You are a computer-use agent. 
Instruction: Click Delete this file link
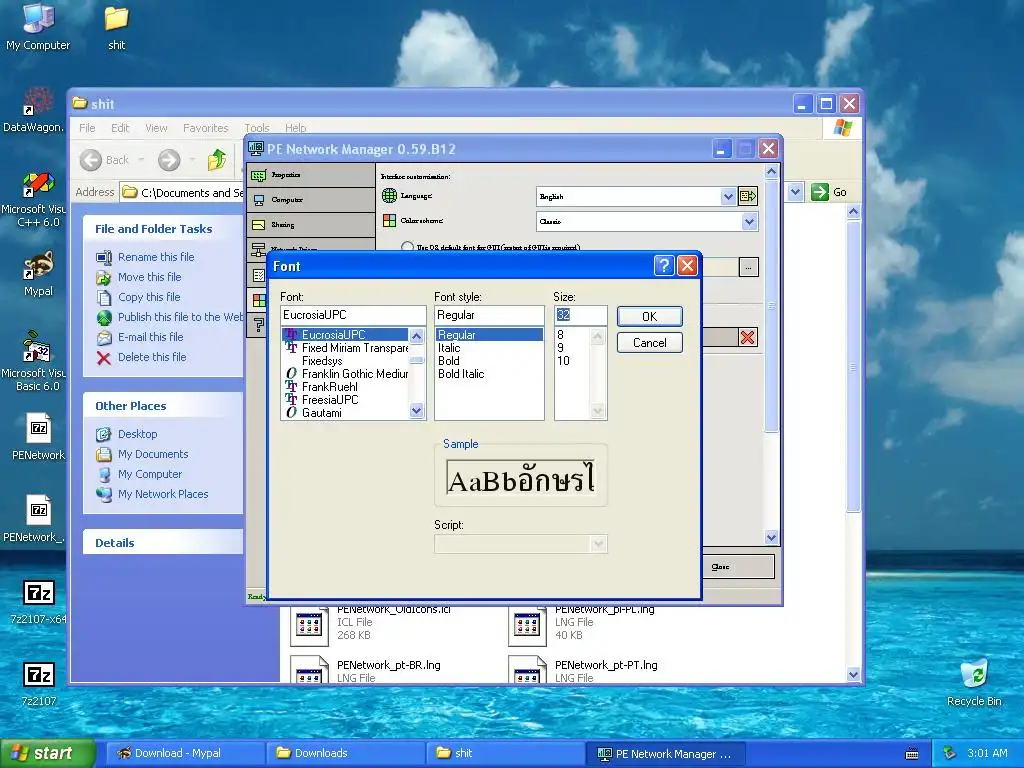point(152,357)
